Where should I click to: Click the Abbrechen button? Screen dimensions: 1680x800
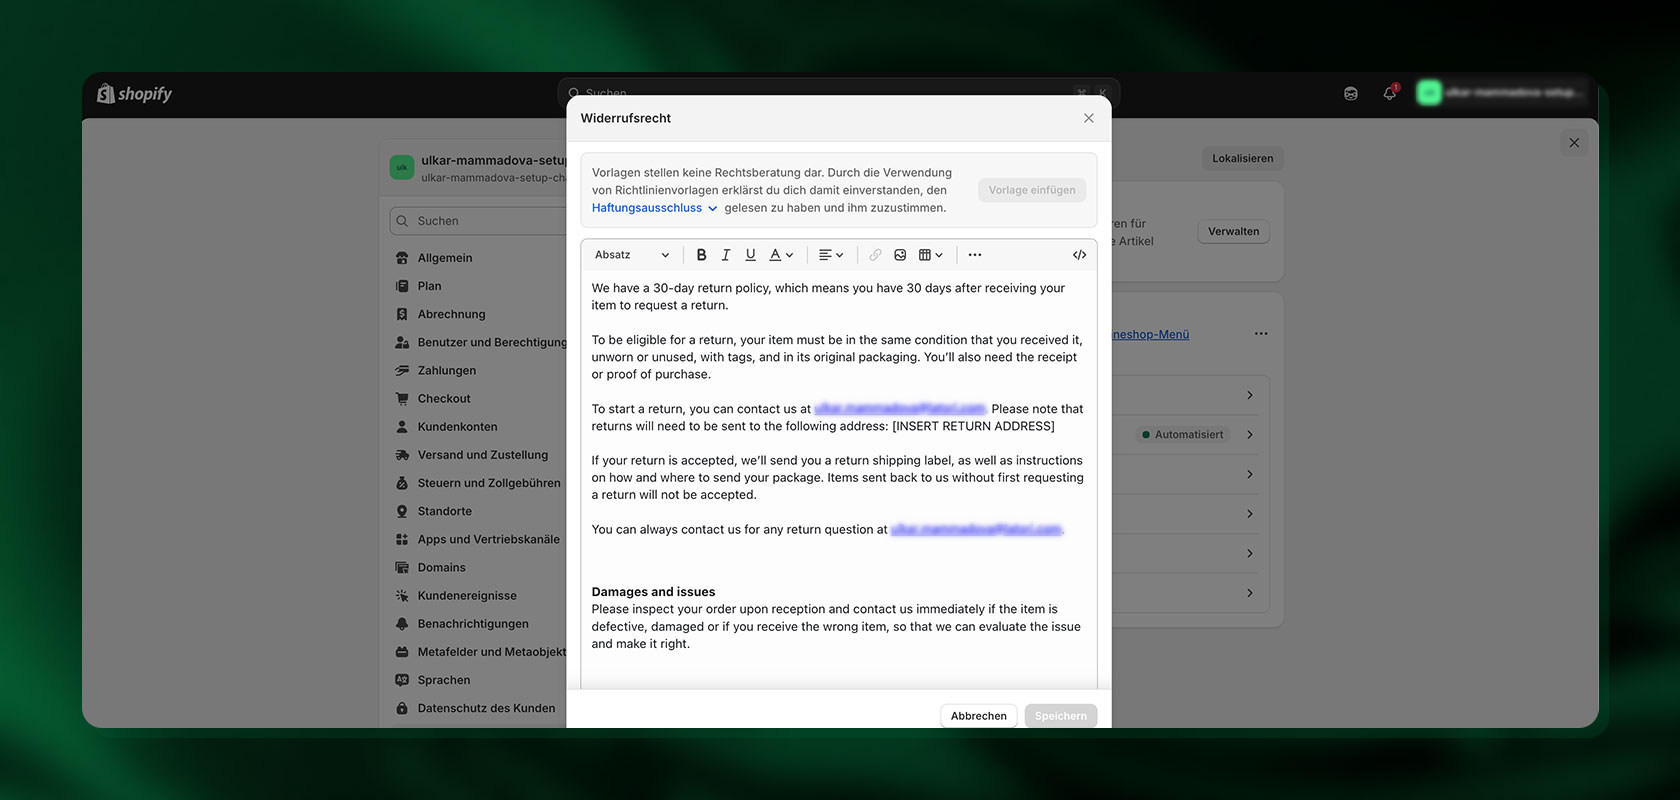[979, 716]
